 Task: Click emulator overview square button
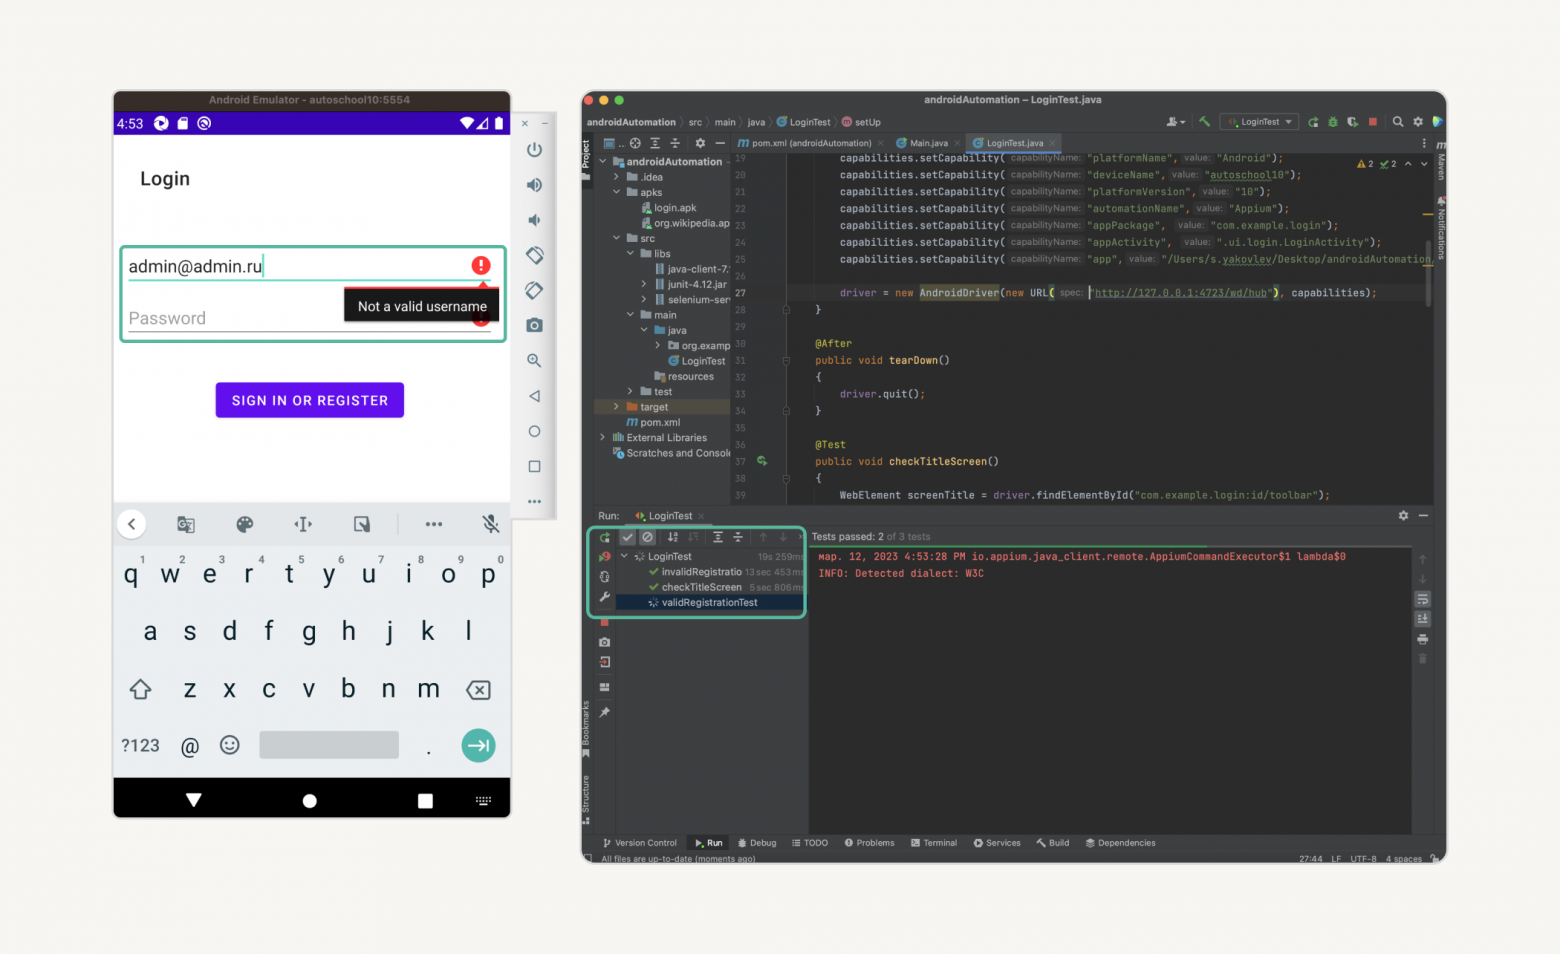534,466
